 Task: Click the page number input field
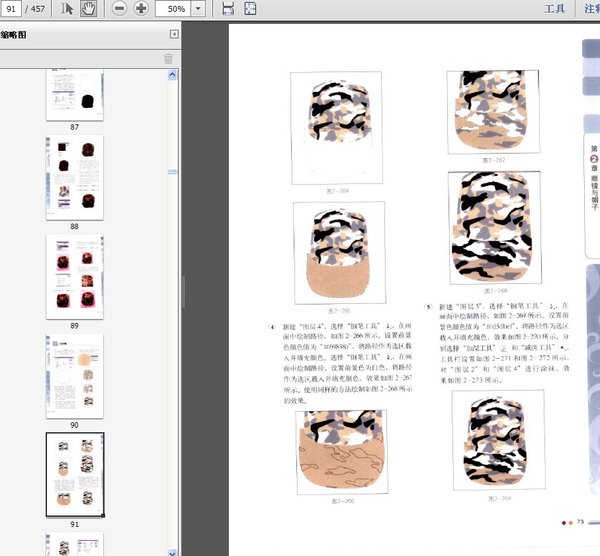[x=13, y=9]
